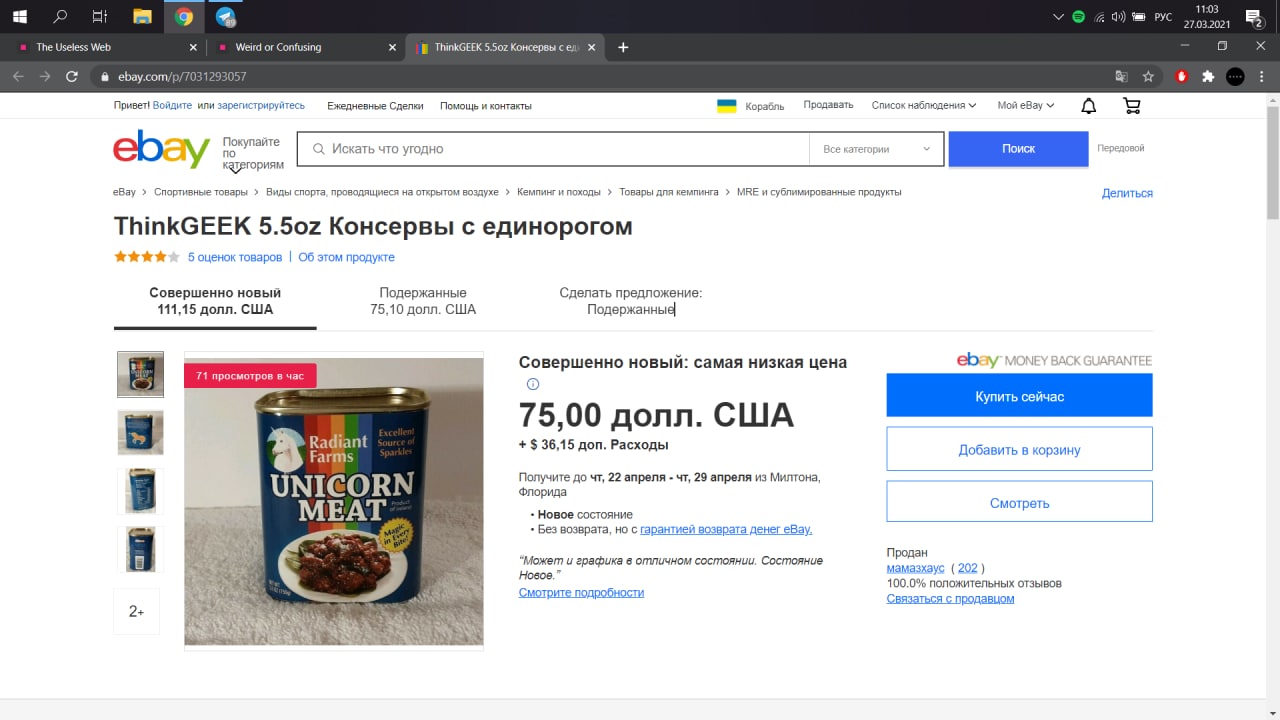
Task: Open Task View on the taskbar
Action: coord(99,16)
